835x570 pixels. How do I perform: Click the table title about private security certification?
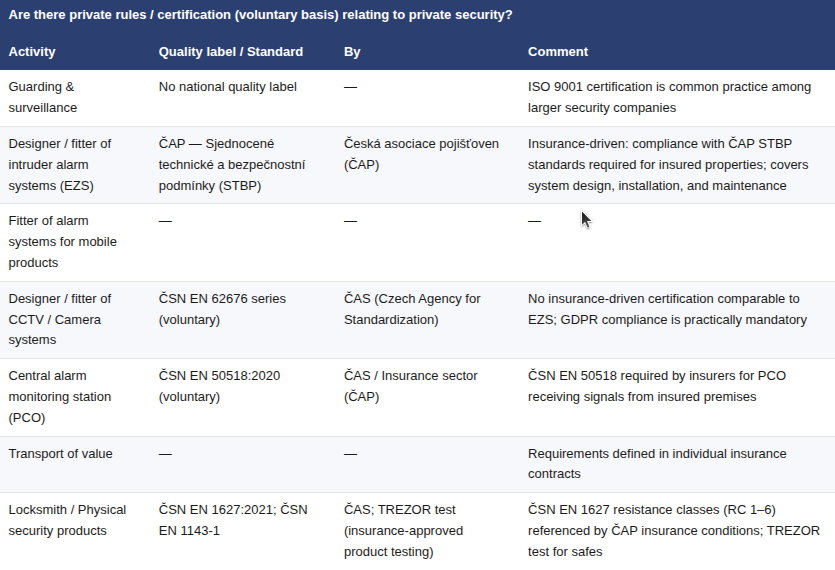coord(261,16)
